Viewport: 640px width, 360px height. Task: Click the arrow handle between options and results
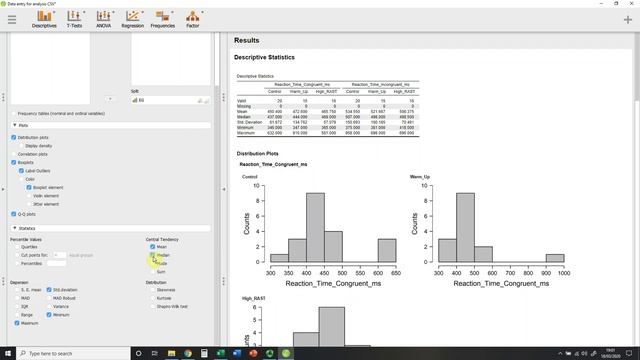coord(224,189)
